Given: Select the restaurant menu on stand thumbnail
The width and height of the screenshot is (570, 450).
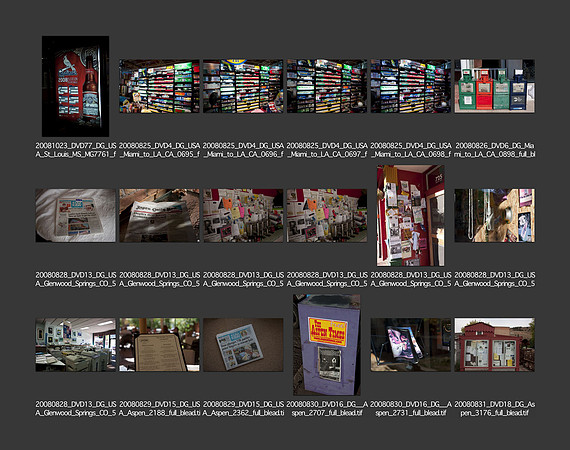Looking at the screenshot, I should (159, 345).
